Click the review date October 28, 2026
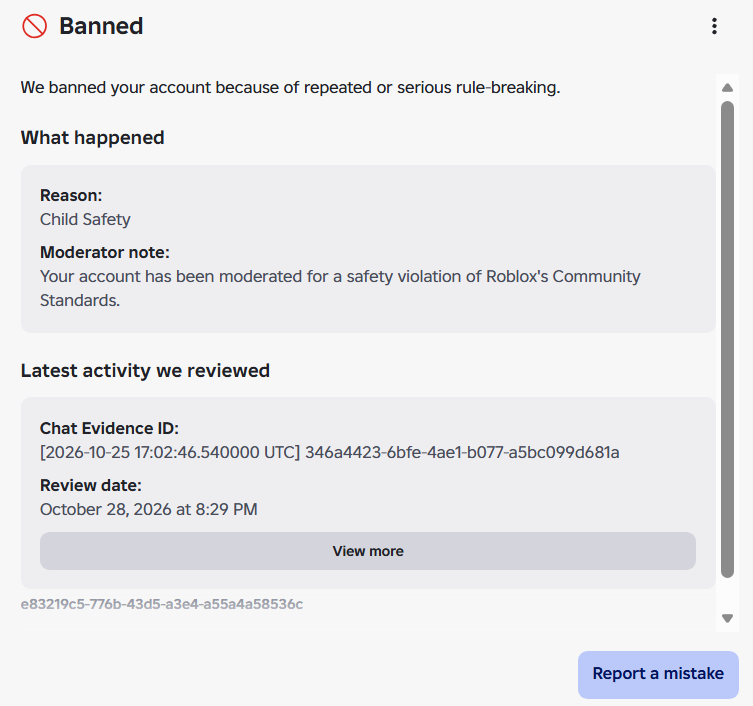Image resolution: width=753 pixels, height=706 pixels. click(149, 510)
